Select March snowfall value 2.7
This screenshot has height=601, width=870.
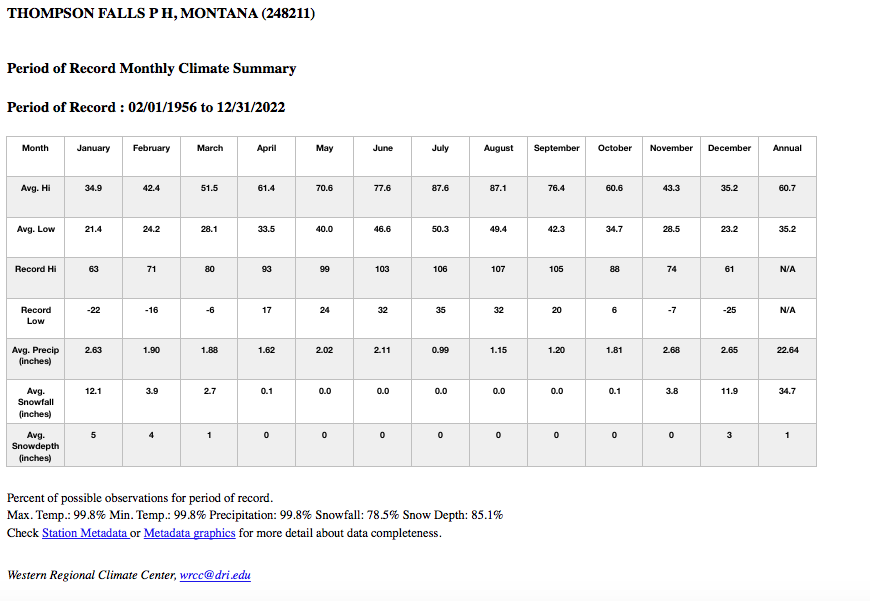210,391
